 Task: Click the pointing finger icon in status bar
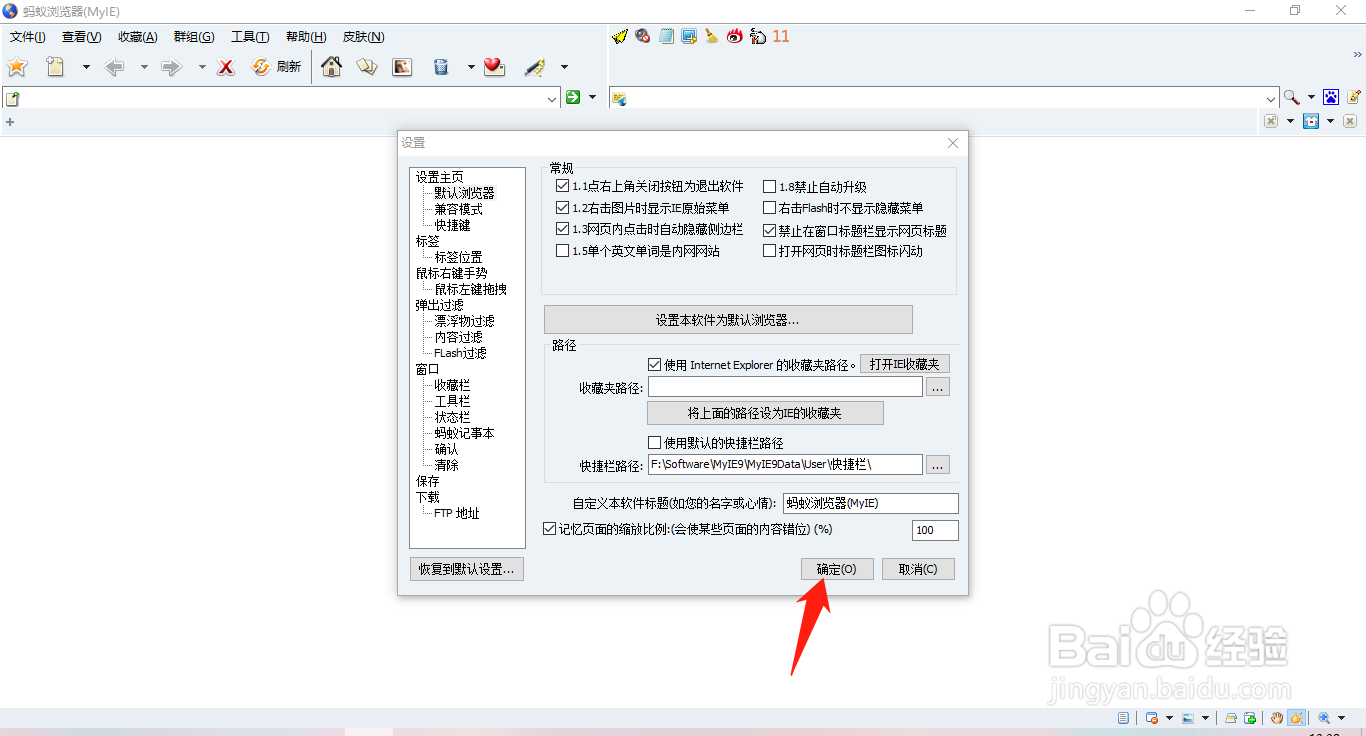pyautogui.click(x=1296, y=718)
